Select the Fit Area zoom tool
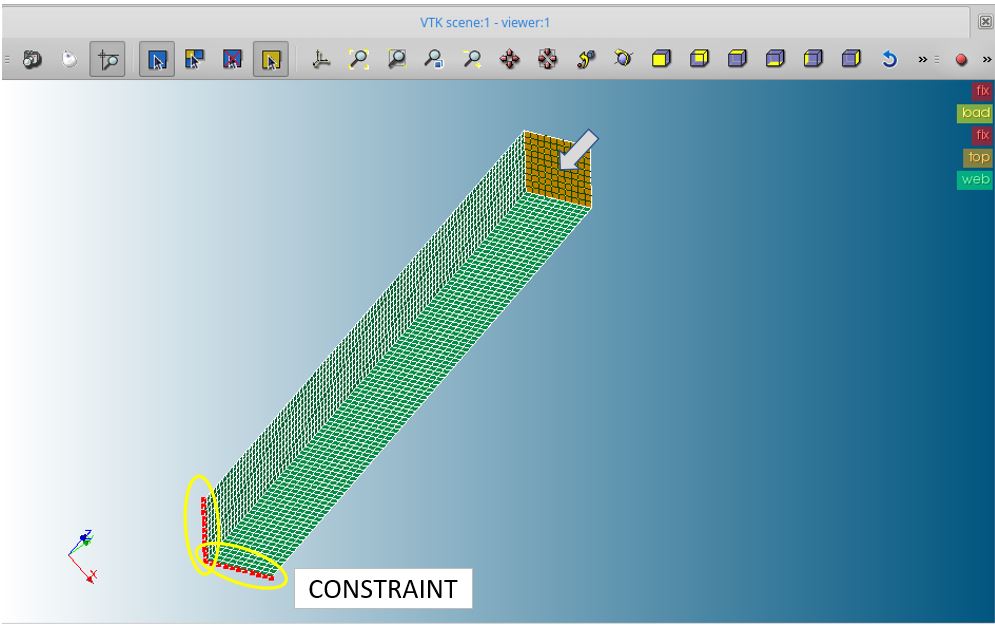 point(397,60)
